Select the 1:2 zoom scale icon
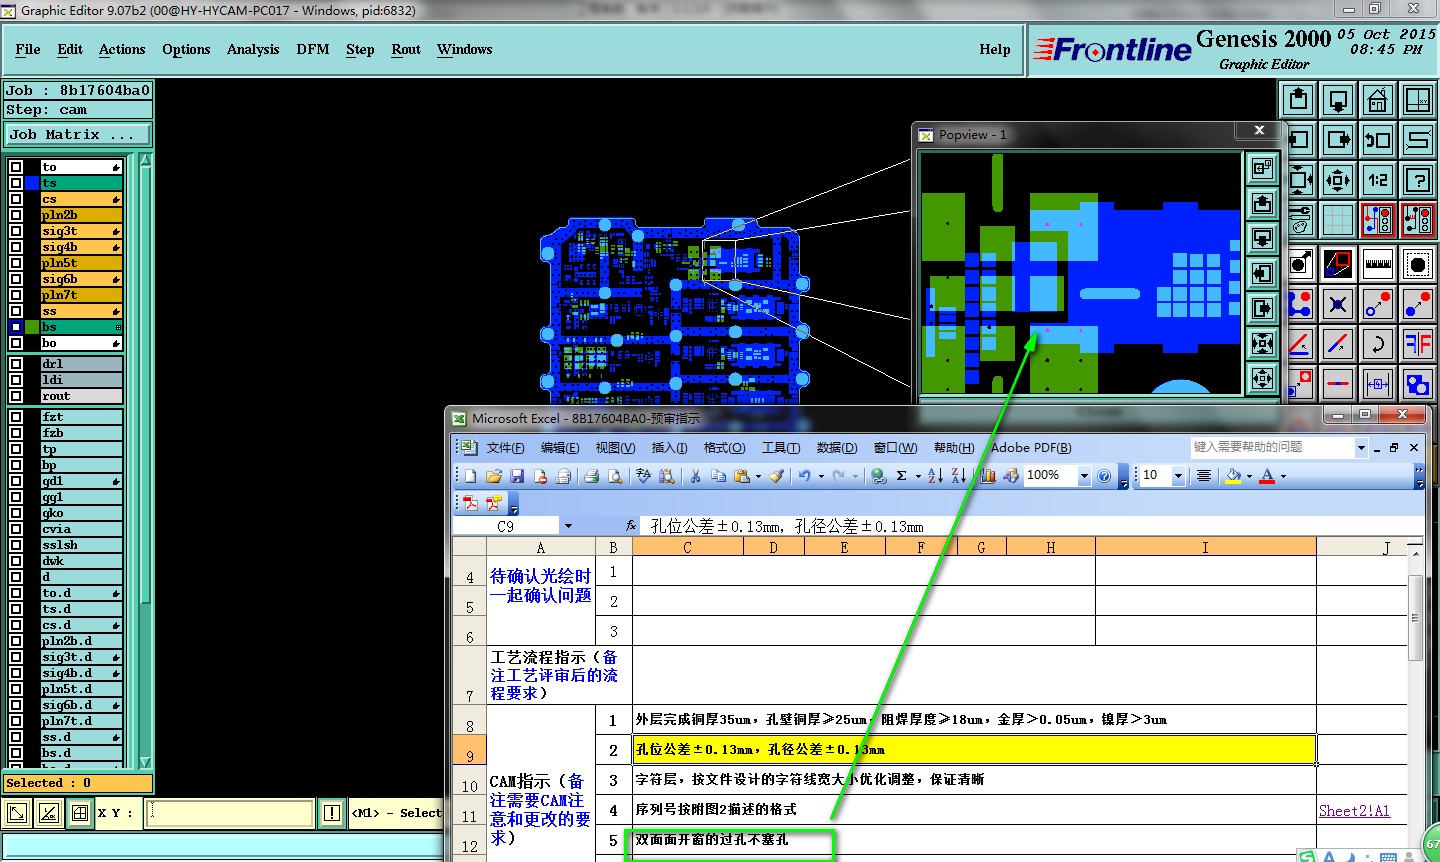1440x862 pixels. point(1378,180)
